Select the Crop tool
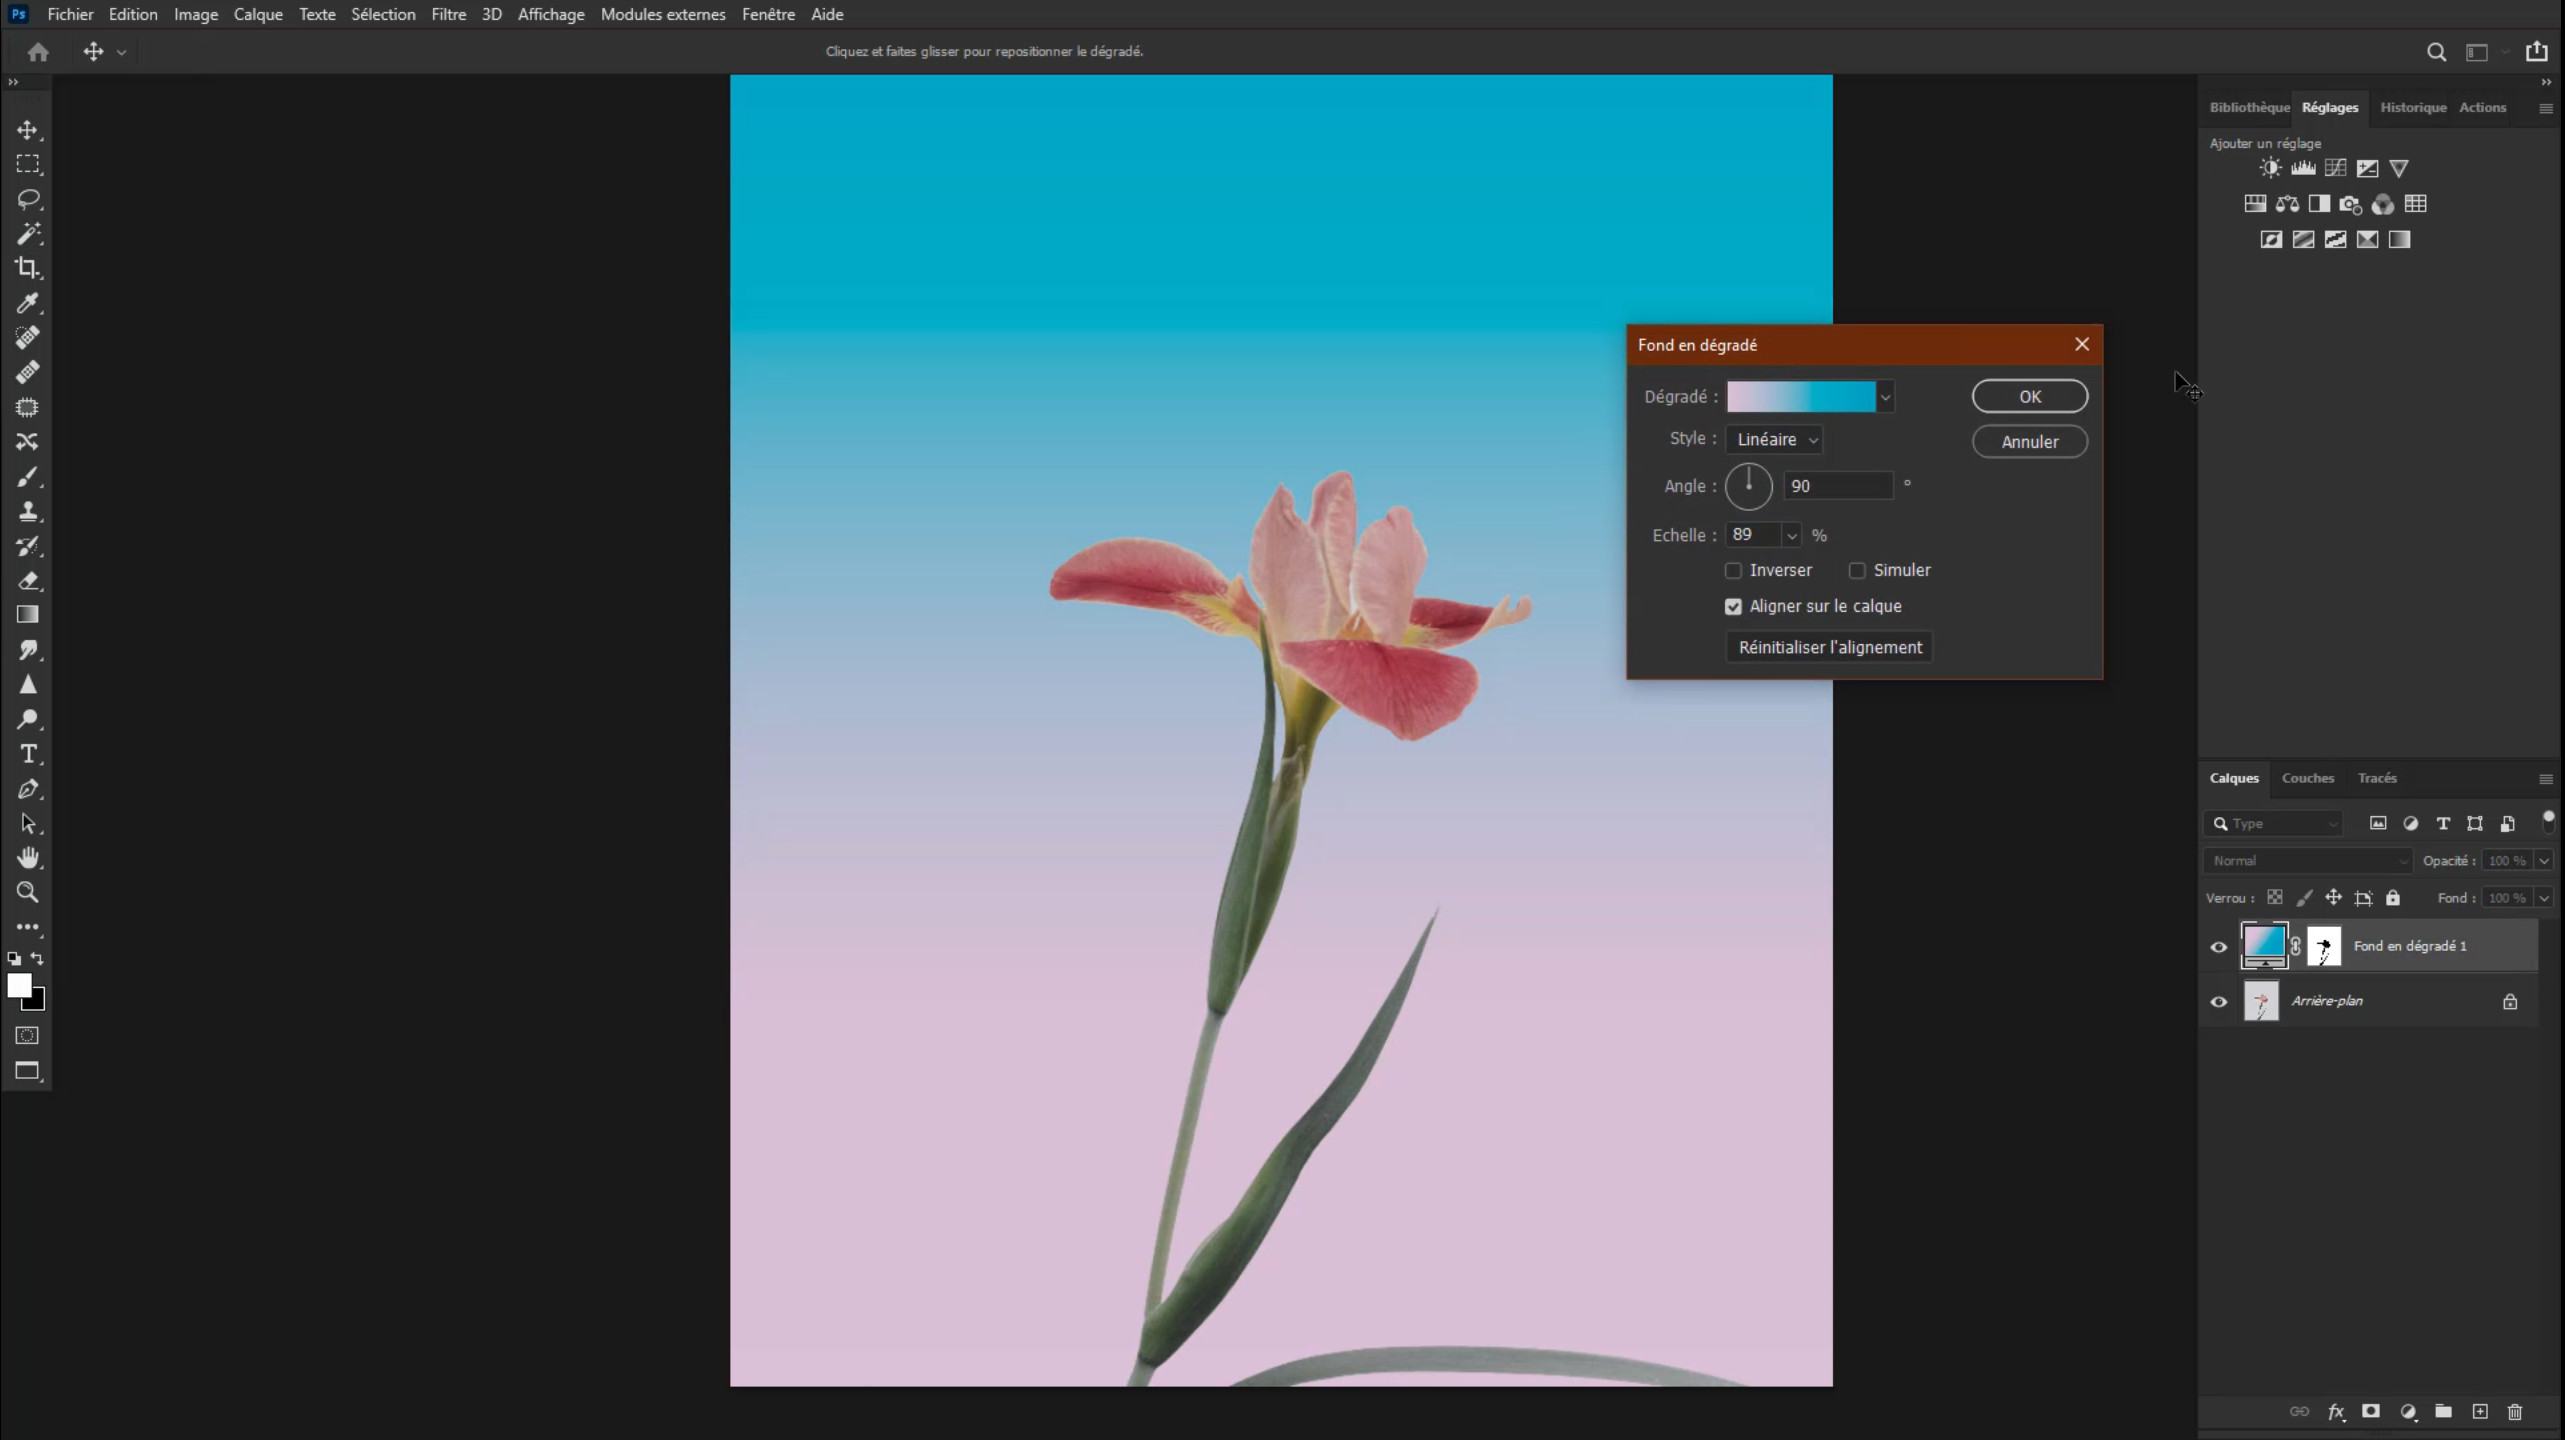 click(28, 268)
